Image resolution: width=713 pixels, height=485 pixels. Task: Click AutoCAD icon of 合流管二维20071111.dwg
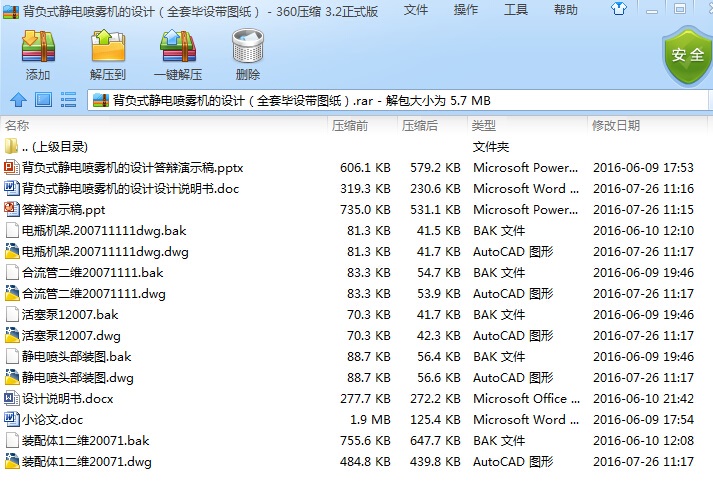11,293
